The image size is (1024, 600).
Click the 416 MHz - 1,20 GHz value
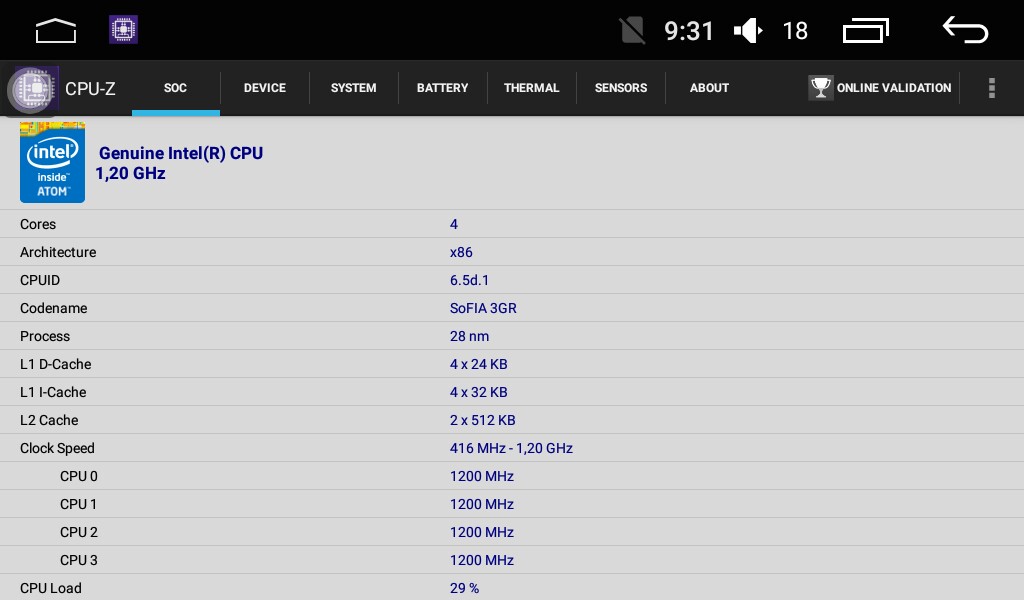[x=511, y=449]
